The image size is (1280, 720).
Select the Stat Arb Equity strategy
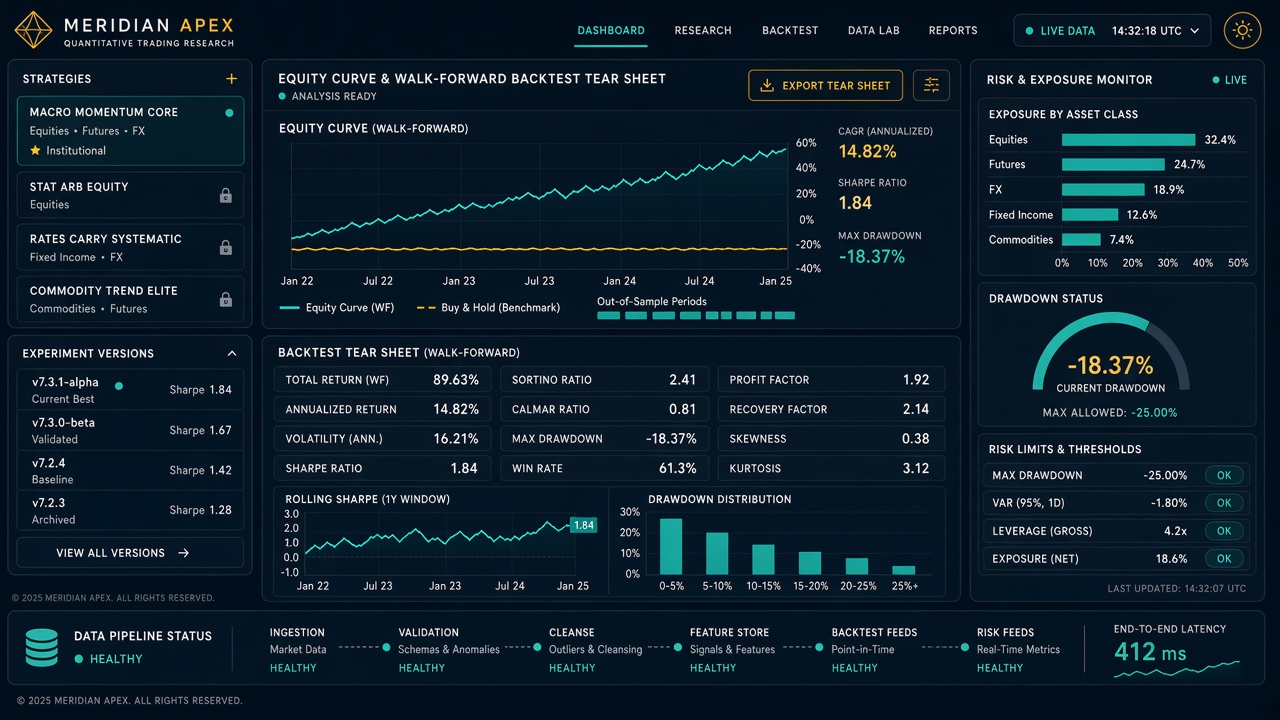tap(130, 195)
